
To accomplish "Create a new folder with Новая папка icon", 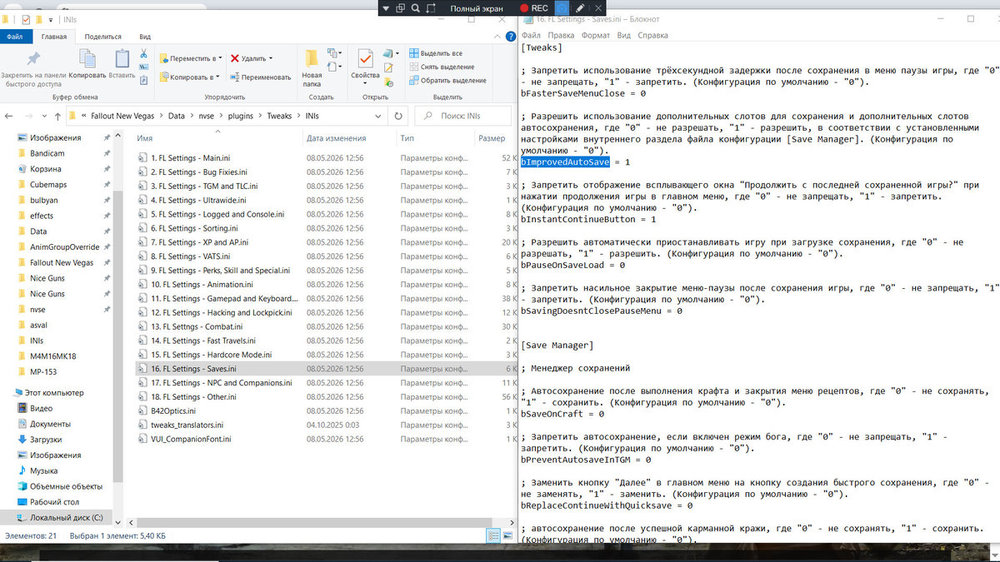I will 311,59.
